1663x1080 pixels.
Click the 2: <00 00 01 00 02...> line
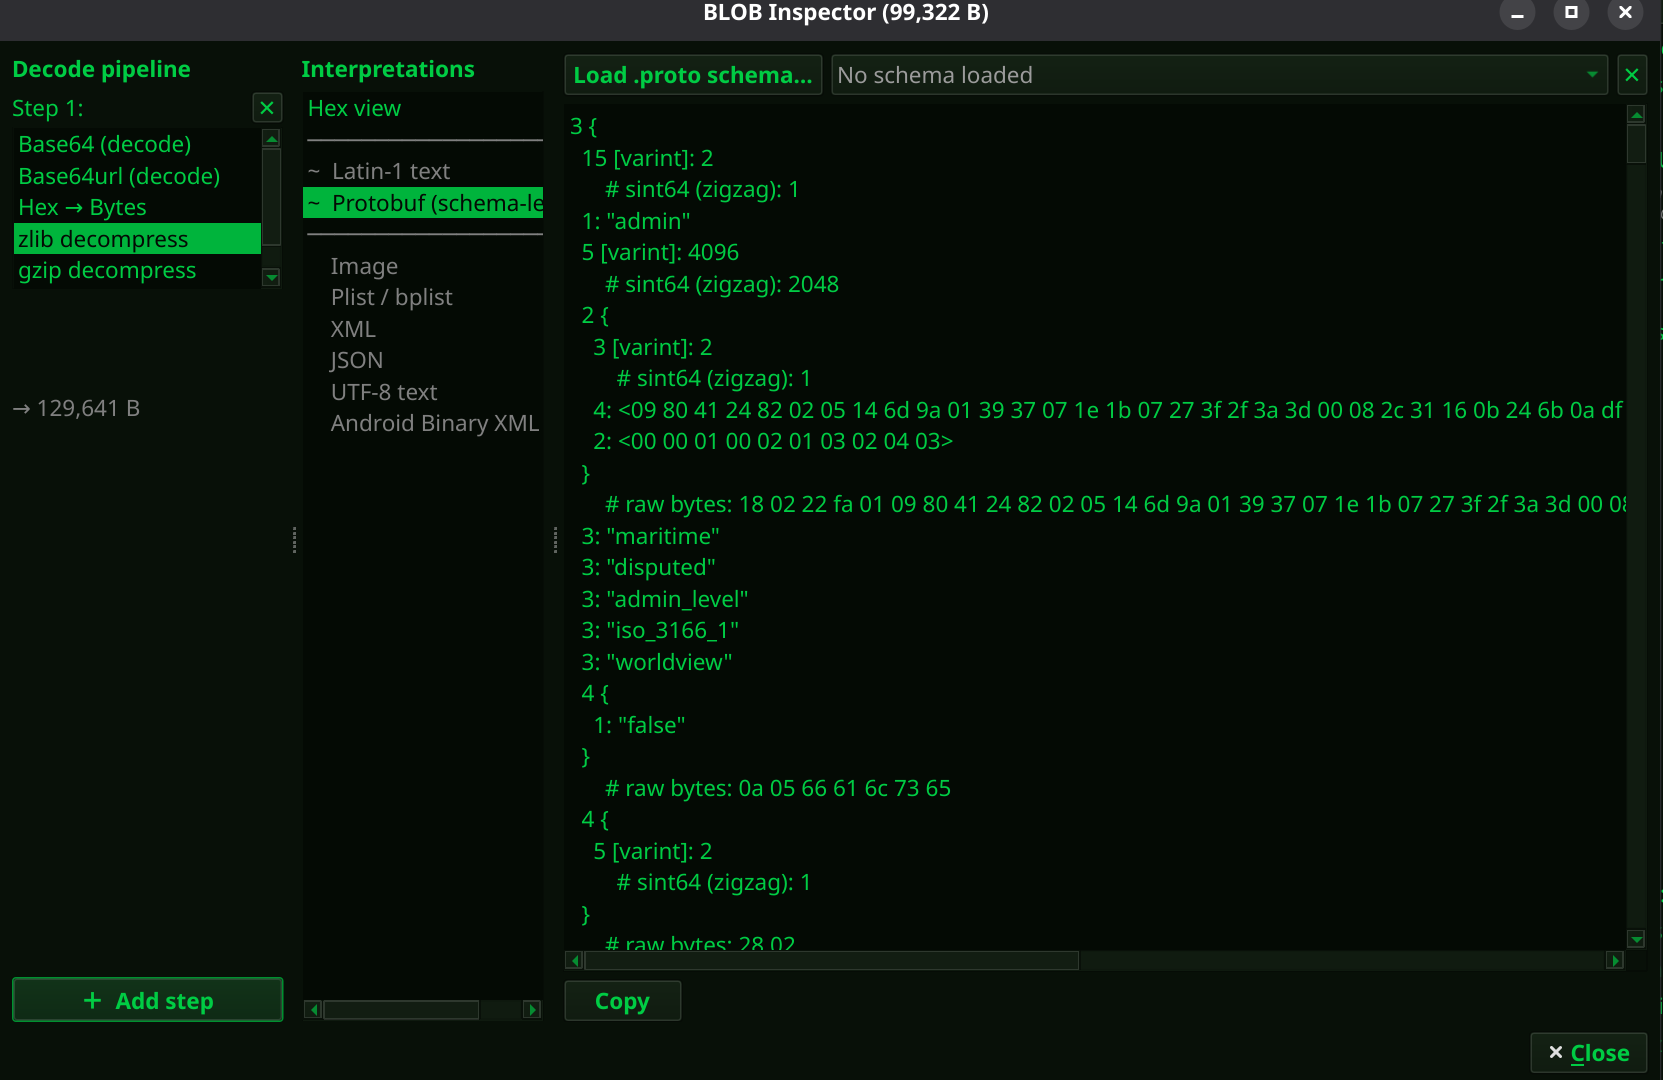773,441
